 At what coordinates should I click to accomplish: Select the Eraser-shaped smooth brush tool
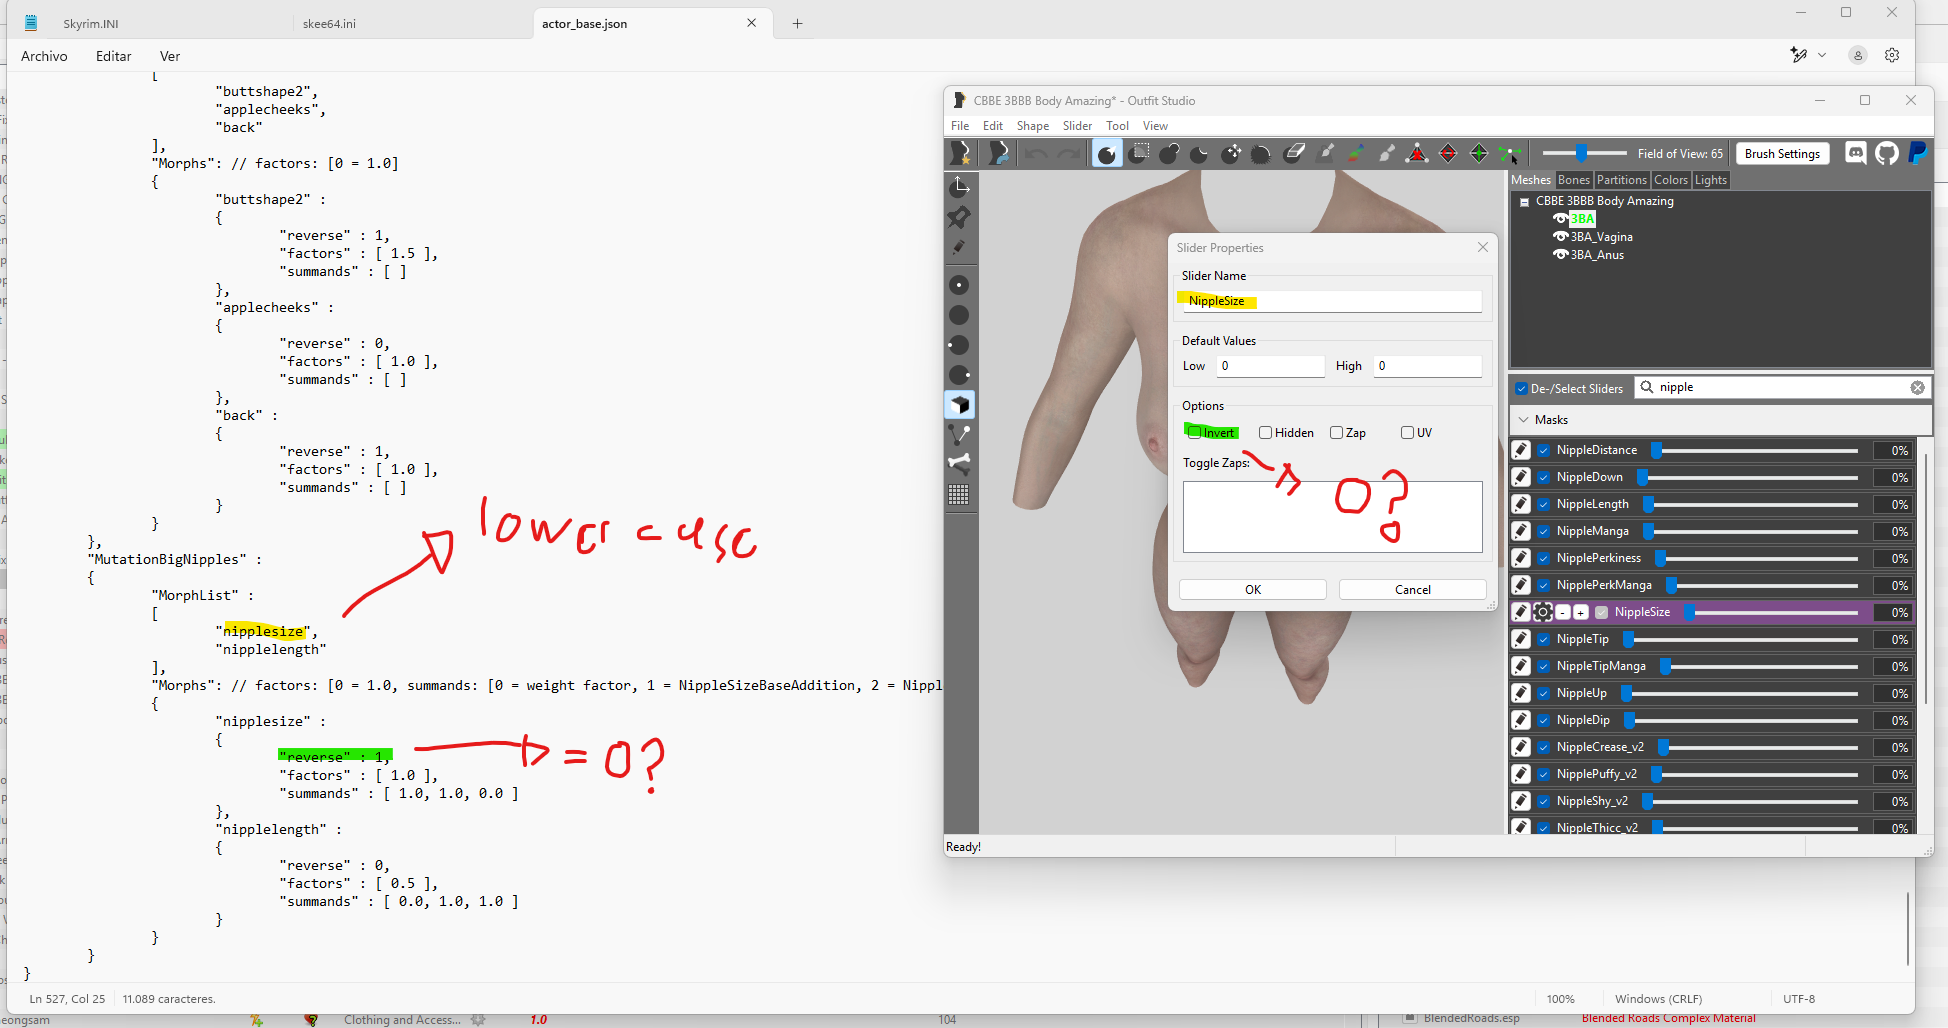(x=1294, y=153)
